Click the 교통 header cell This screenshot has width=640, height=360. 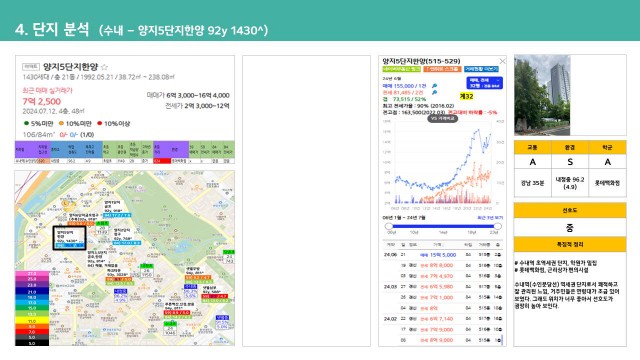point(532,147)
